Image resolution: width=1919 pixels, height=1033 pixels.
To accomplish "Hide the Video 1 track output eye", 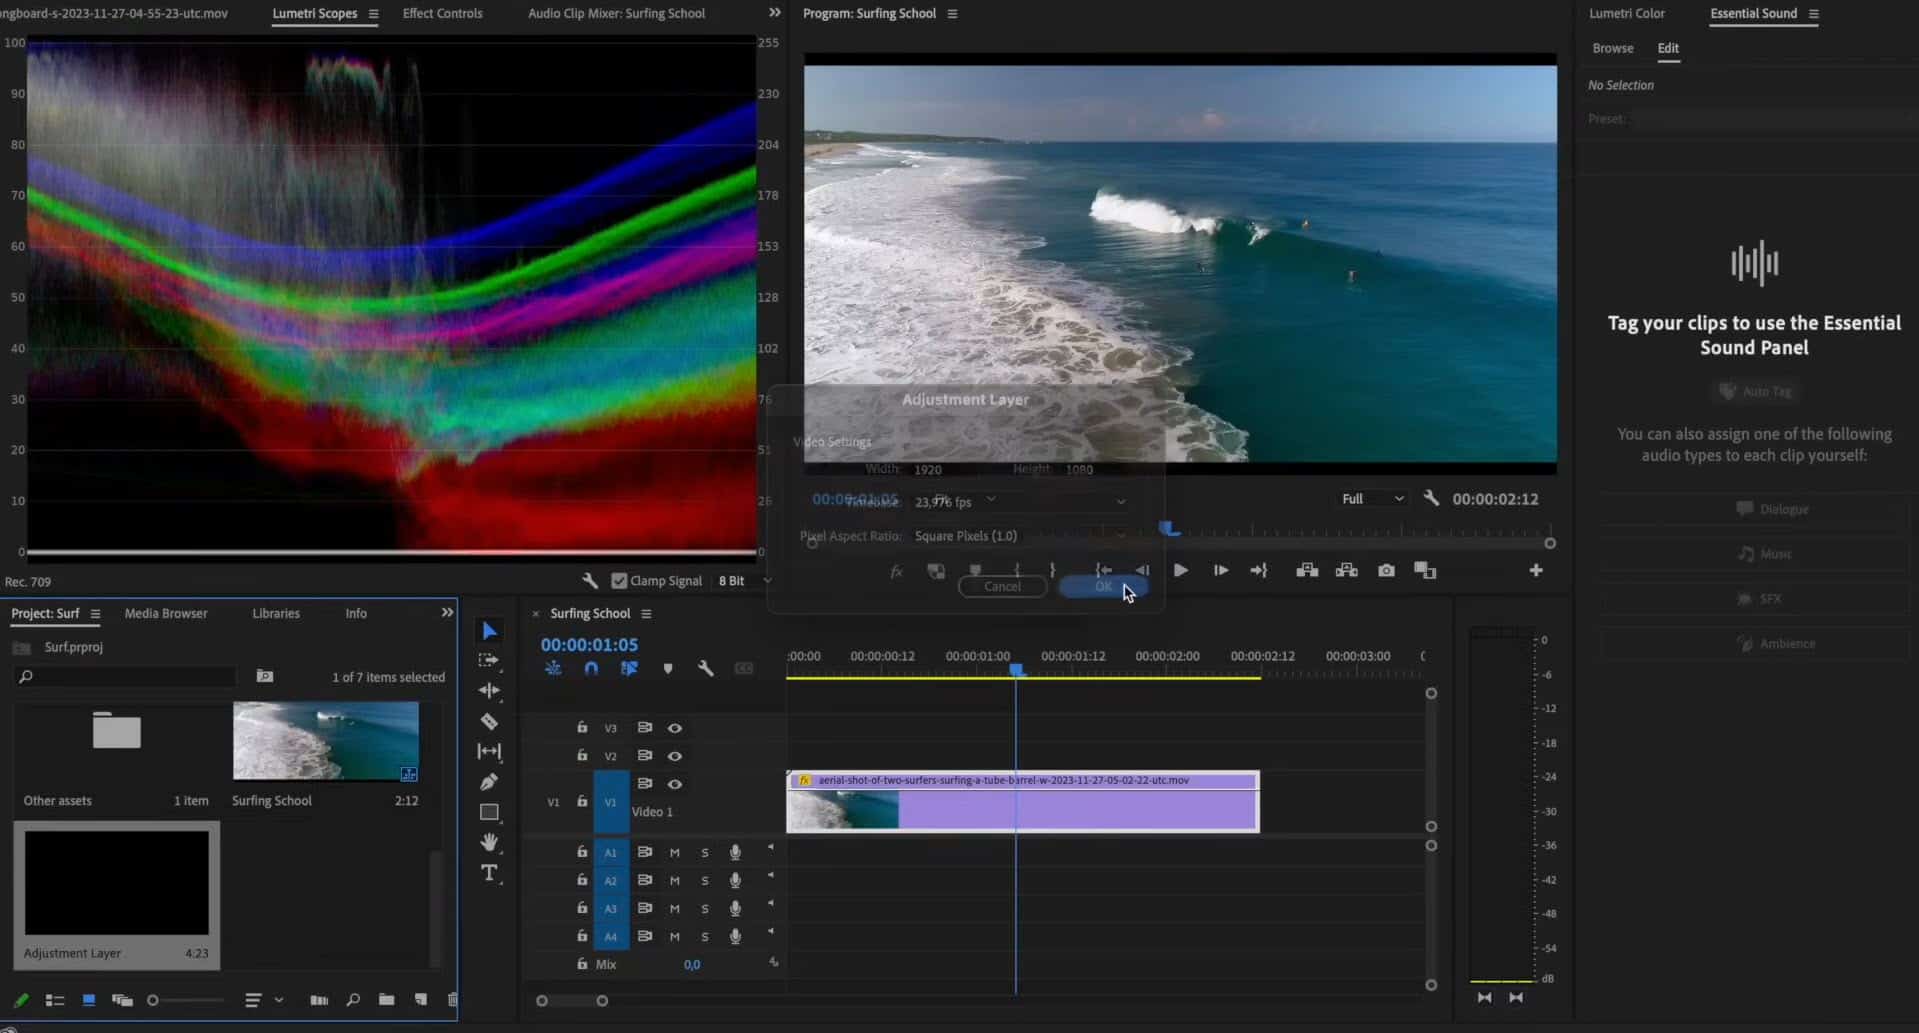I will tap(675, 785).
